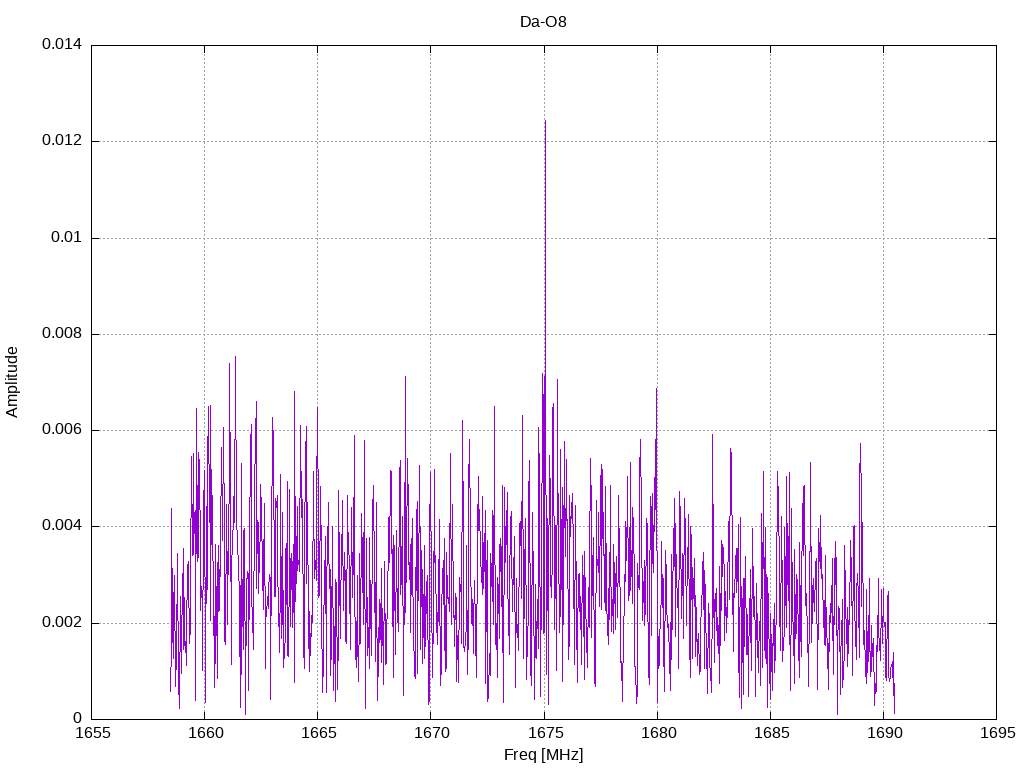
Task: Click the 'Amplitude' y-axis label
Action: click(x=12, y=382)
